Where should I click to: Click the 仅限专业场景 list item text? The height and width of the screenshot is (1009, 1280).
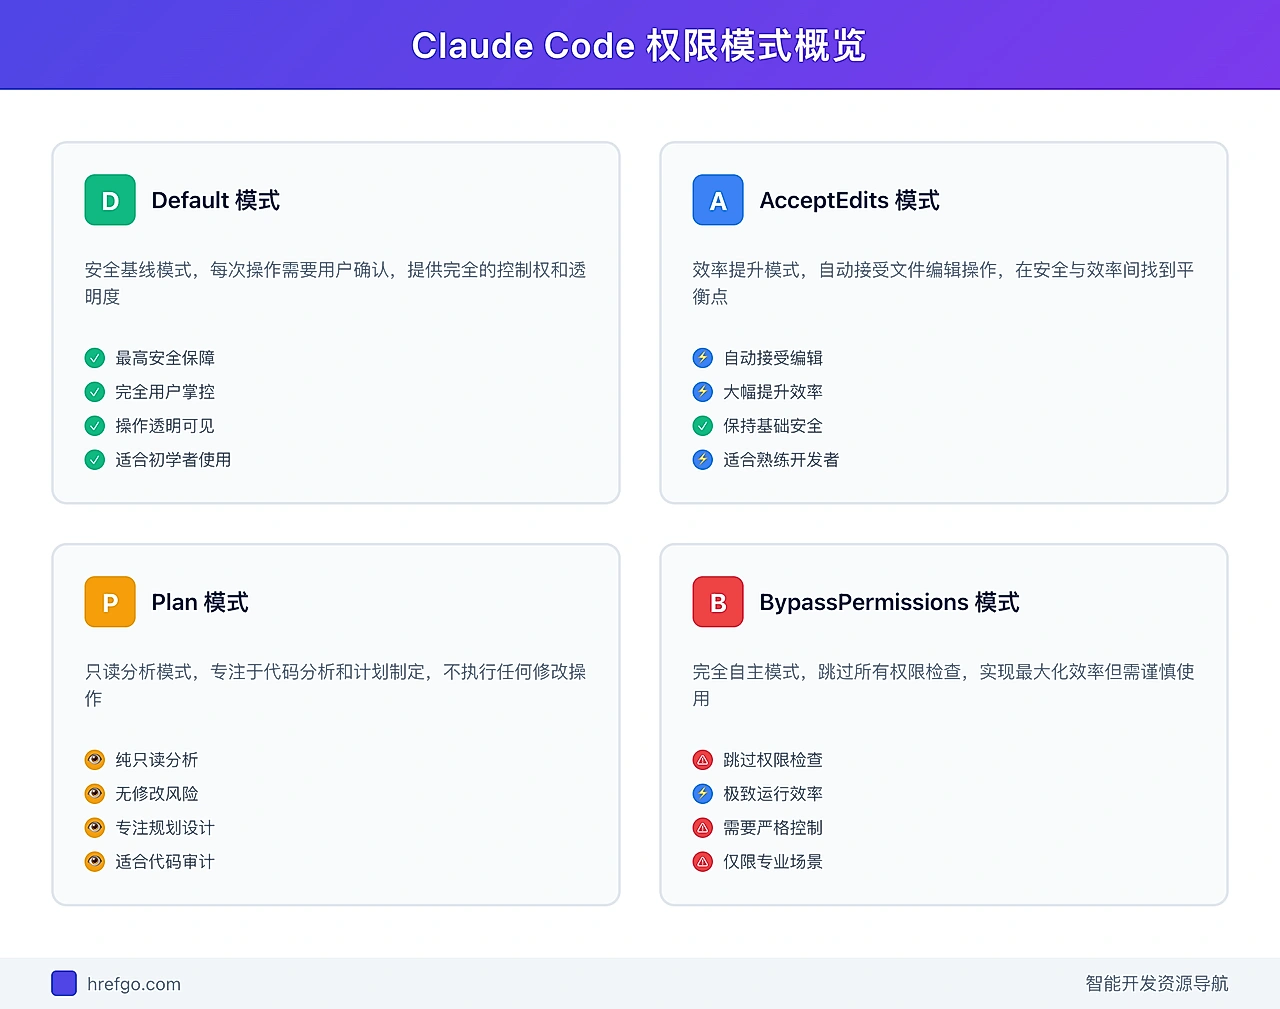tap(773, 862)
